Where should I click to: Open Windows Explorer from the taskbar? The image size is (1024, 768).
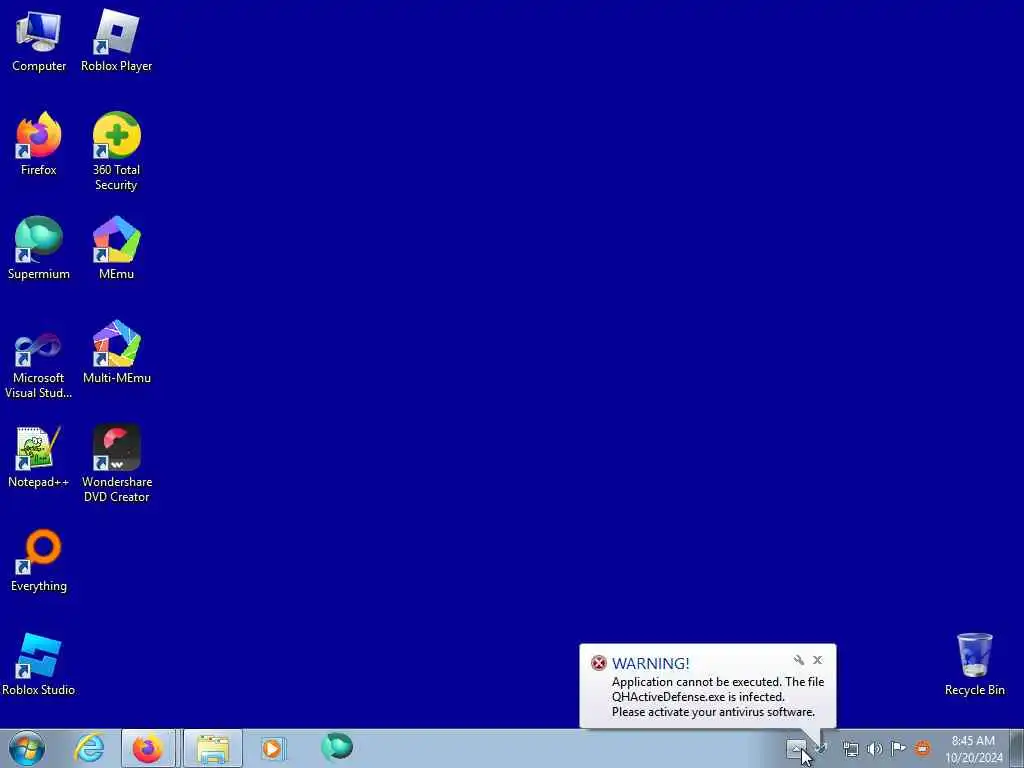tap(213, 748)
